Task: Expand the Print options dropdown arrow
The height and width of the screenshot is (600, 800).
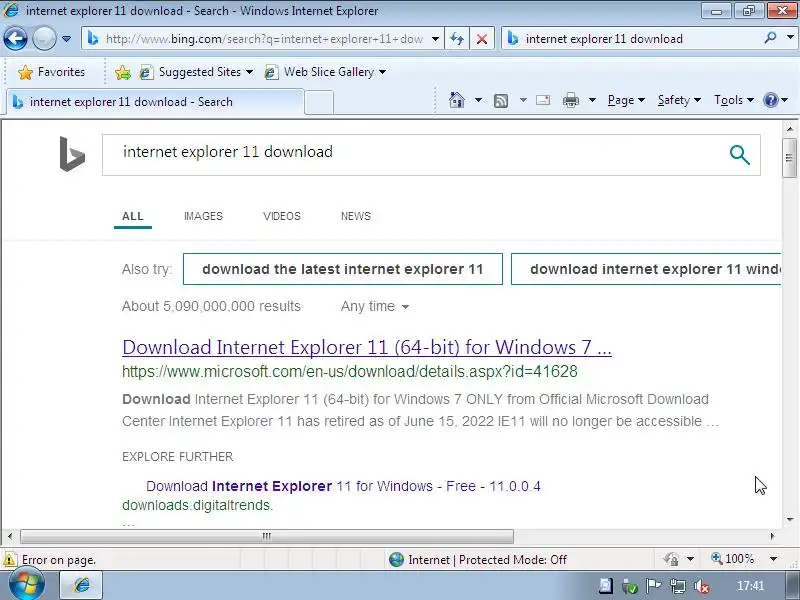Action: [x=592, y=100]
